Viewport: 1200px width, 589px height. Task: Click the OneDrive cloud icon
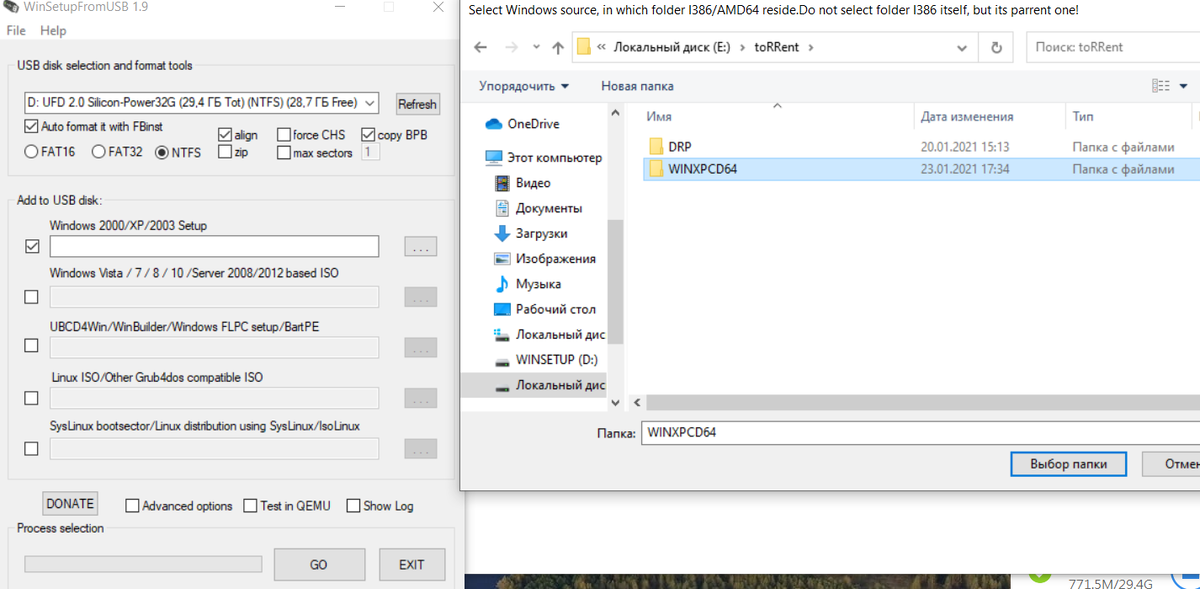(493, 124)
